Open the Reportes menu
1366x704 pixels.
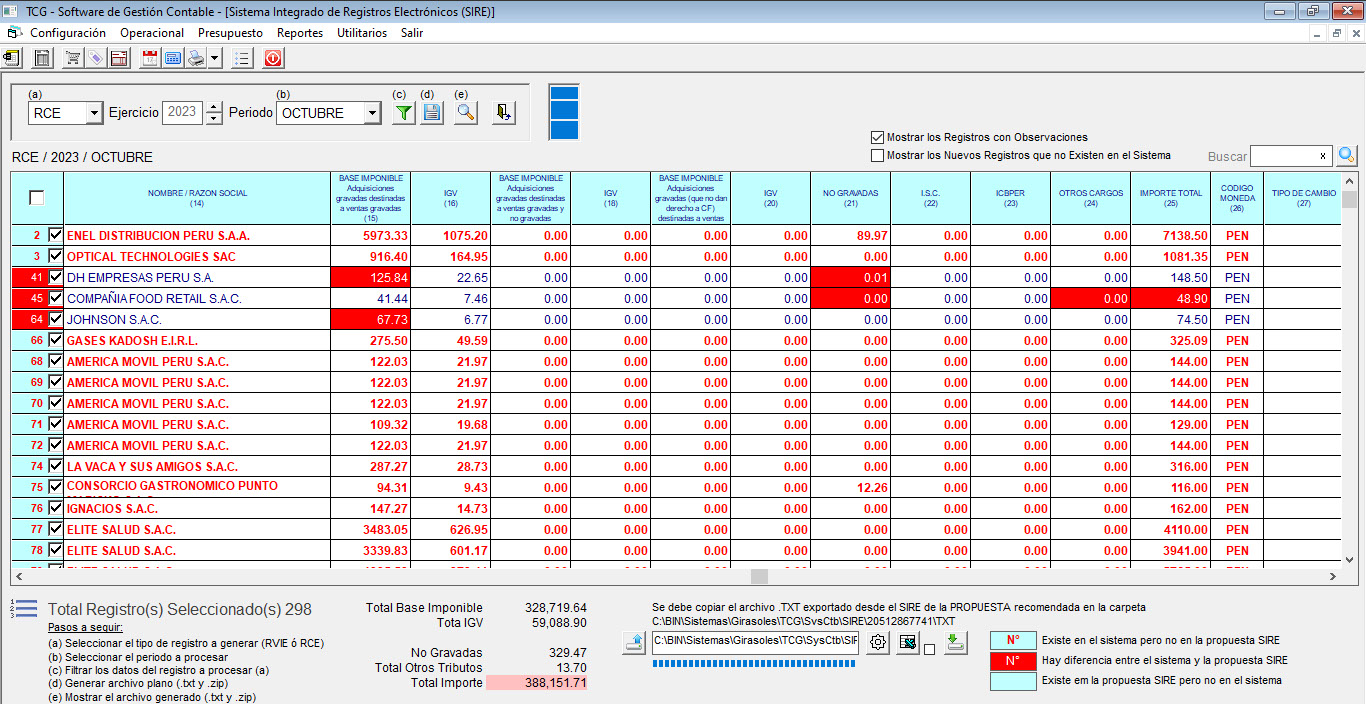(x=300, y=33)
